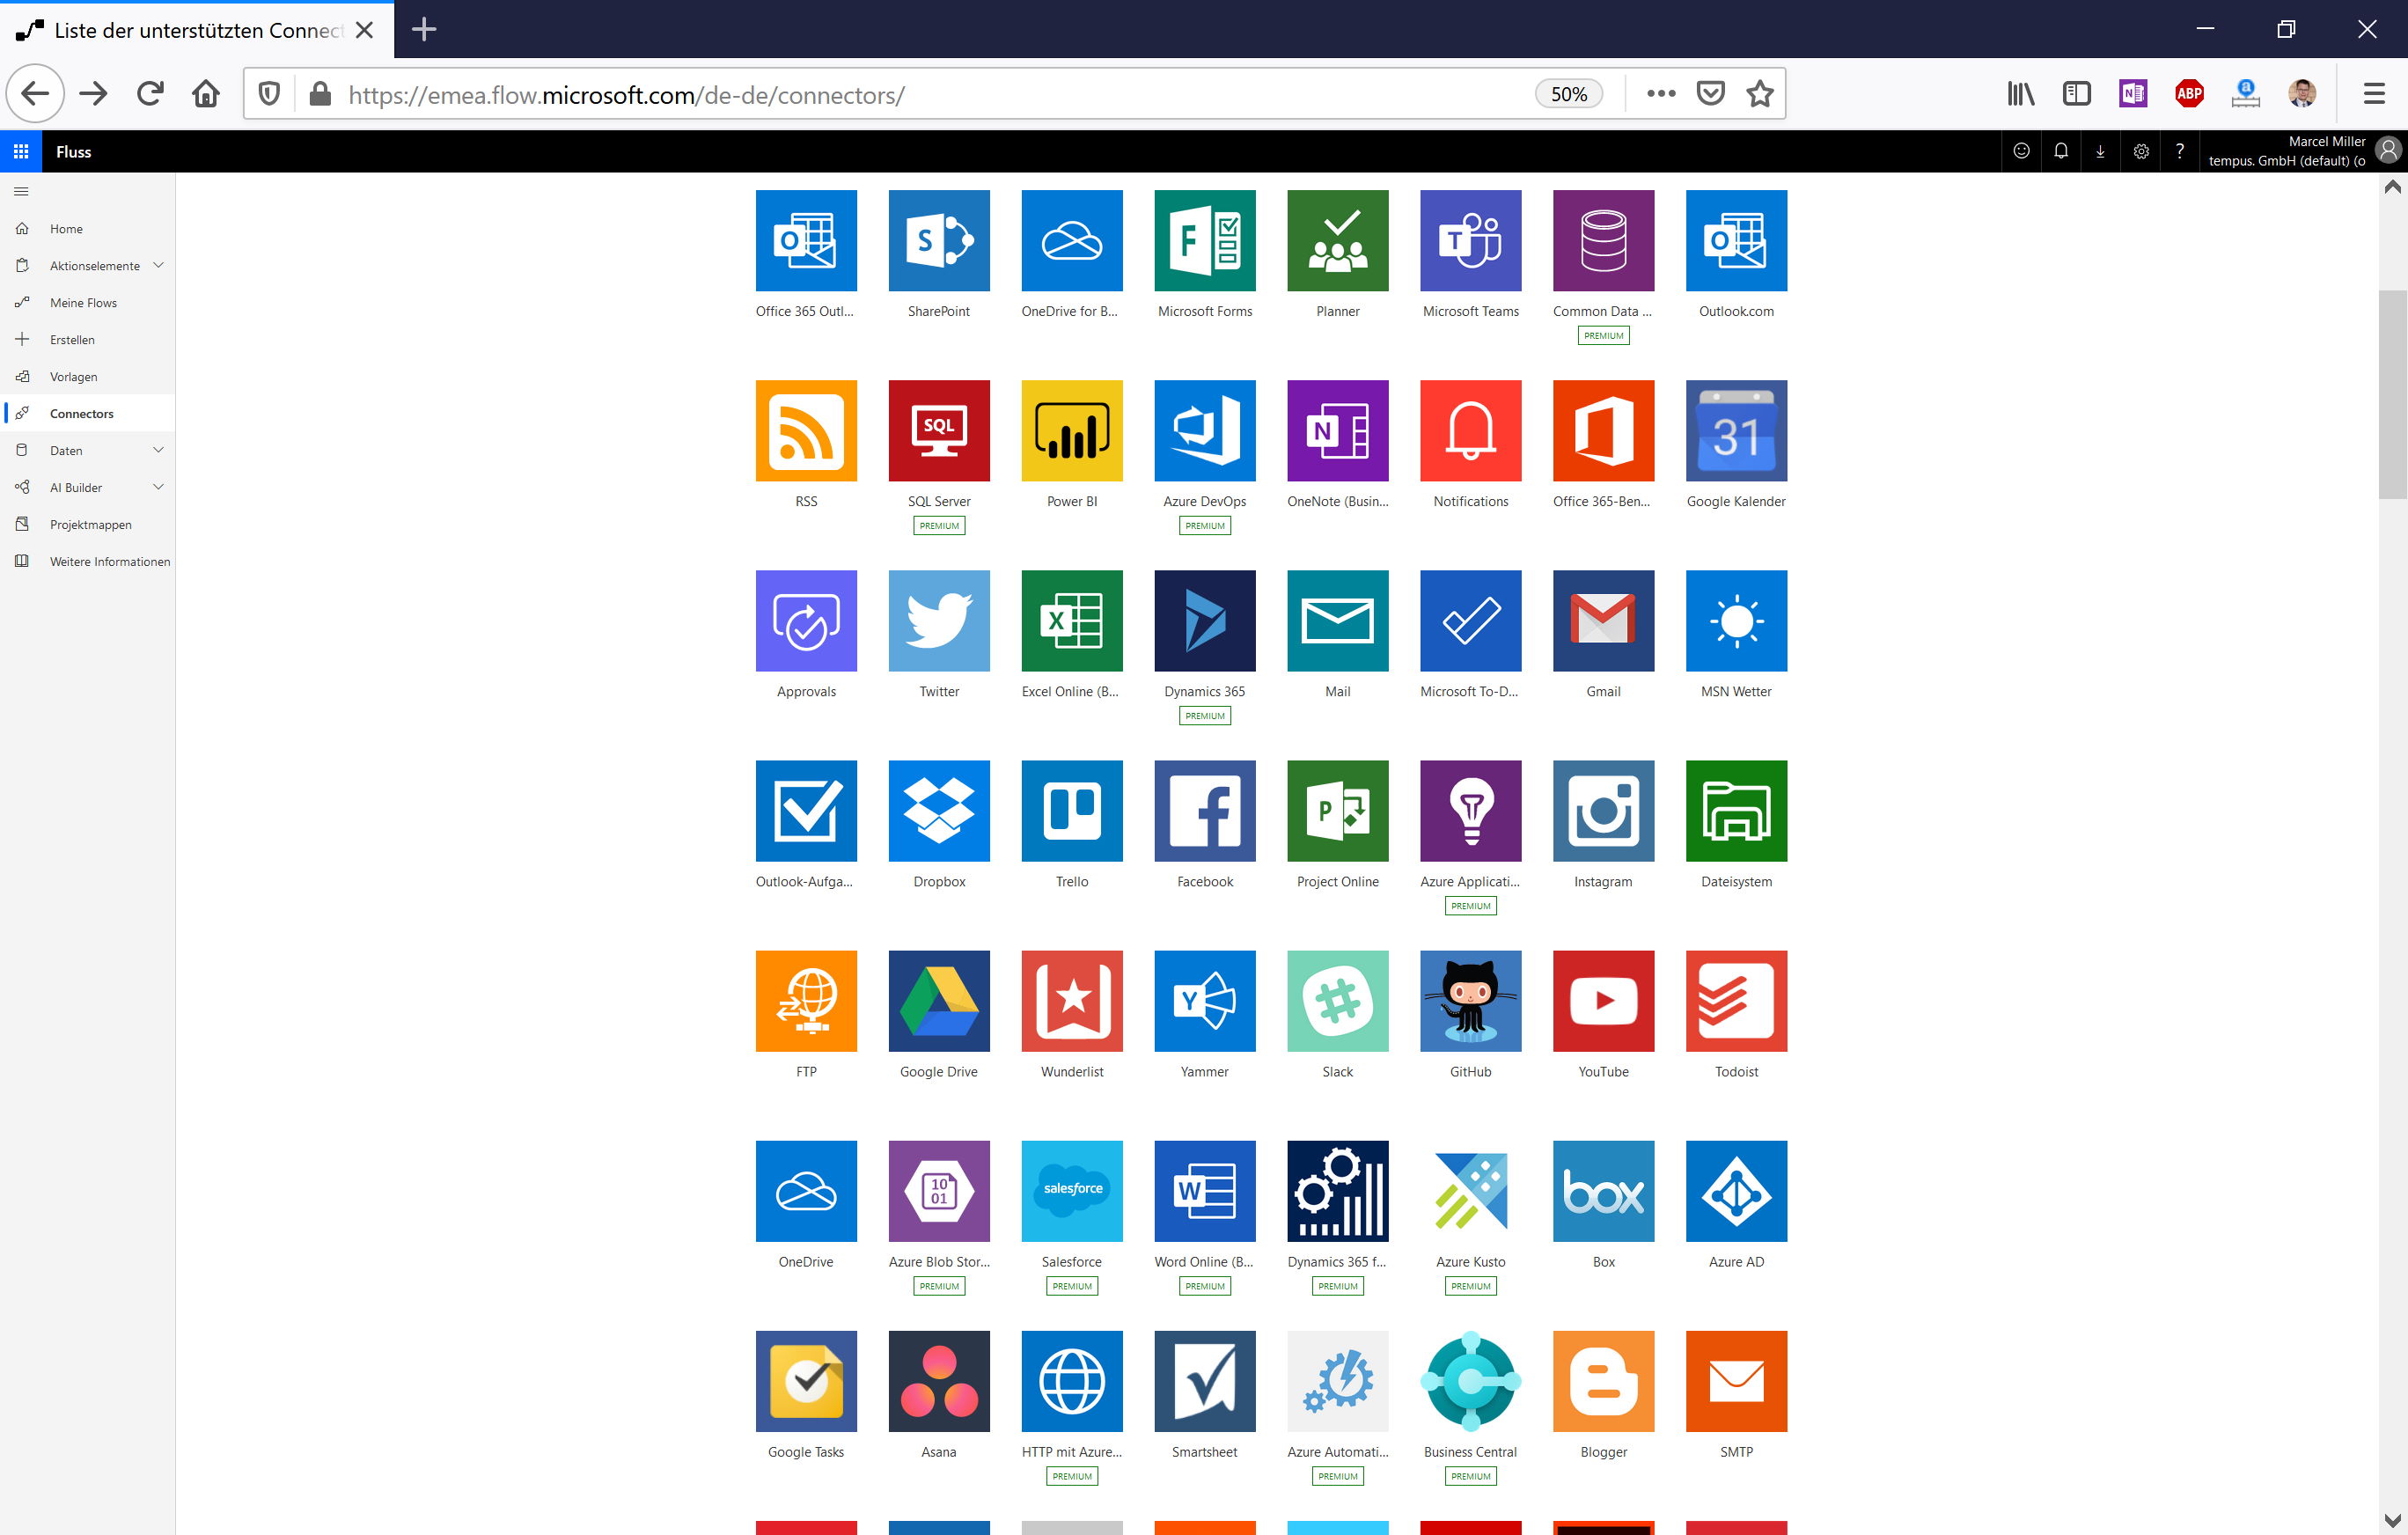Open the Box connector

(1603, 1191)
